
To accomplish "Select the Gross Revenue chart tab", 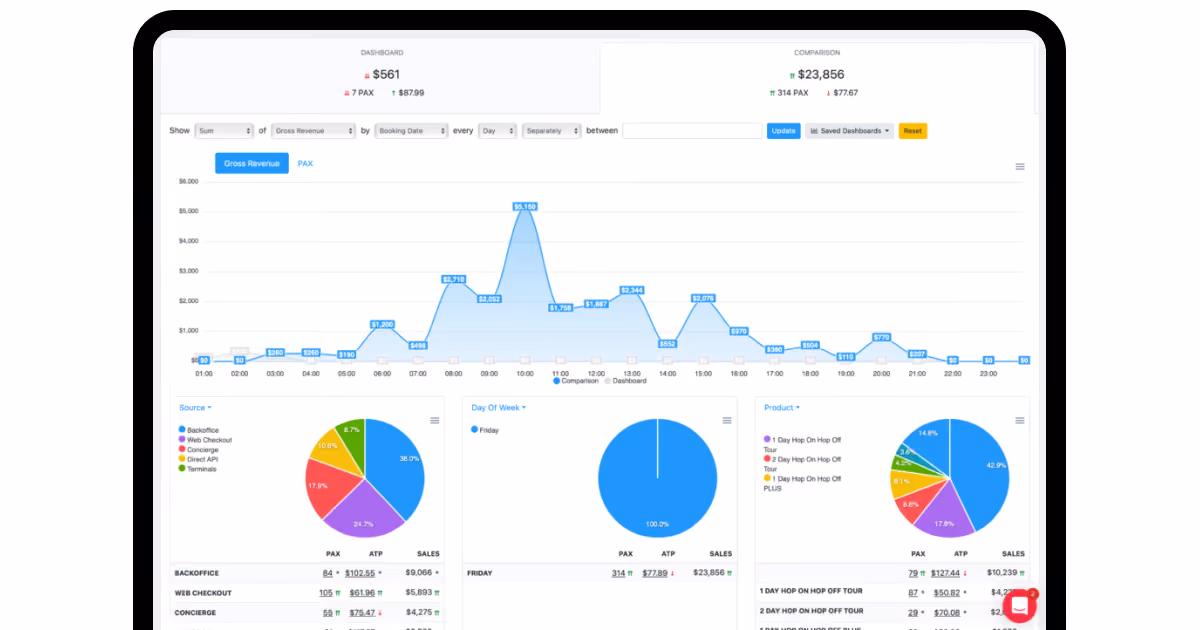I will click(x=252, y=163).
